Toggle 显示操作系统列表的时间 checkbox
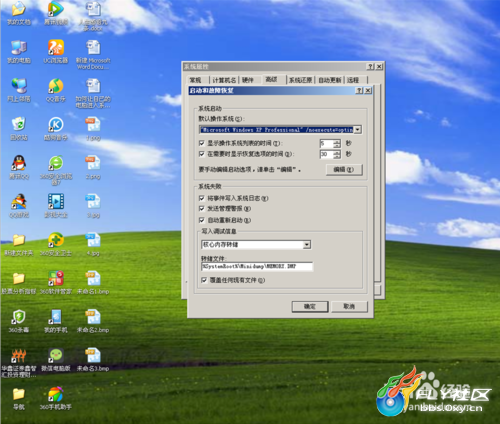The width and height of the screenshot is (500, 424). click(x=201, y=143)
